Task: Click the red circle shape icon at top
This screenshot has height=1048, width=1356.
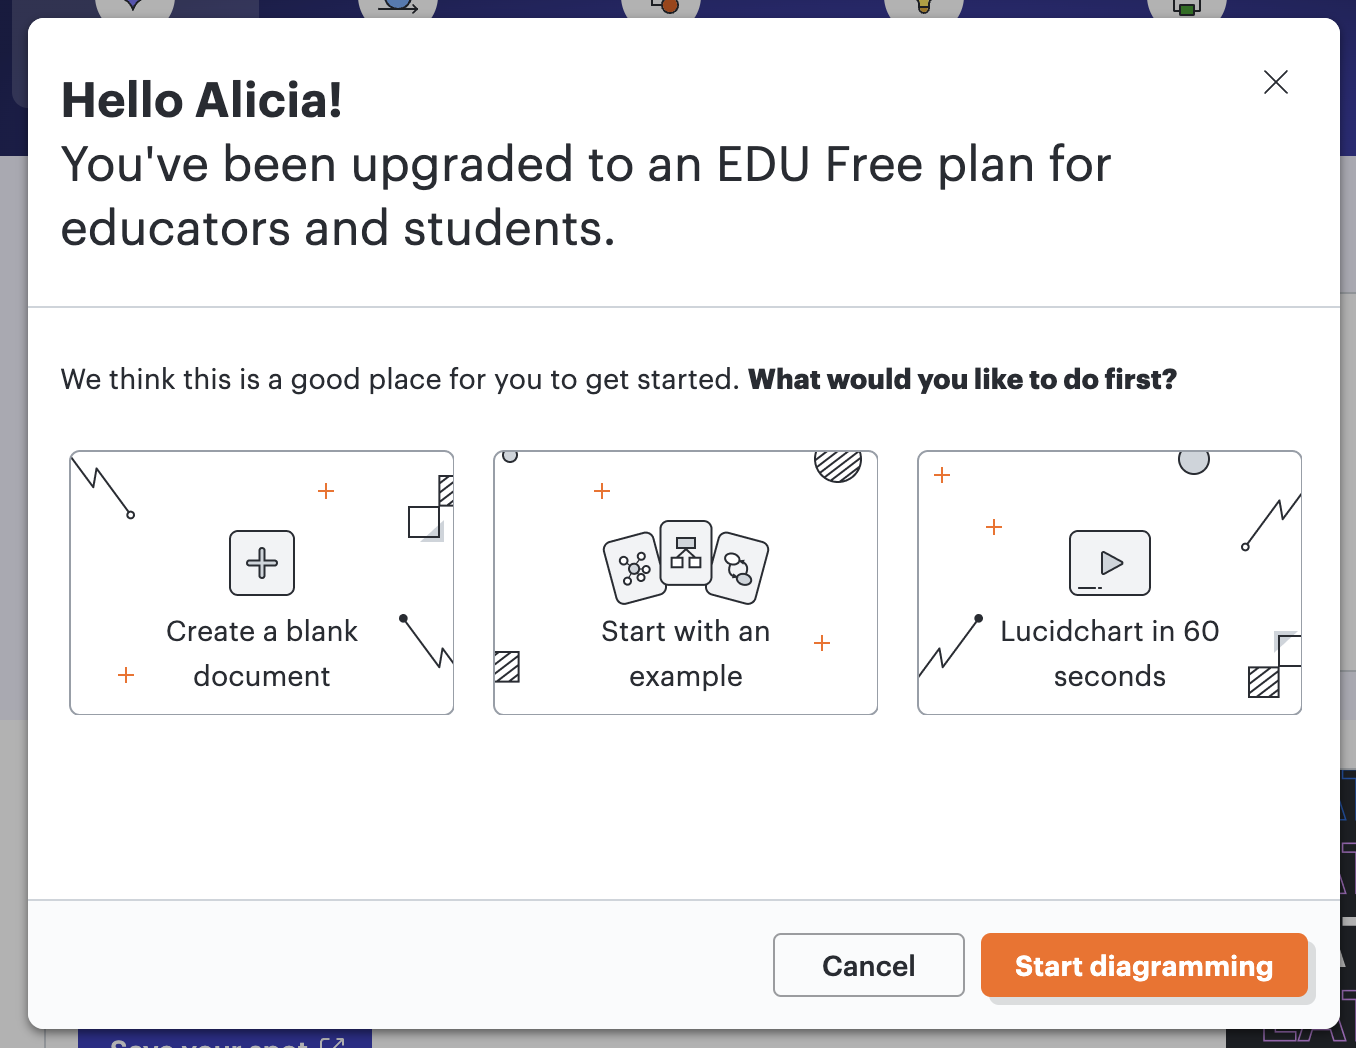Action: pyautogui.click(x=663, y=7)
